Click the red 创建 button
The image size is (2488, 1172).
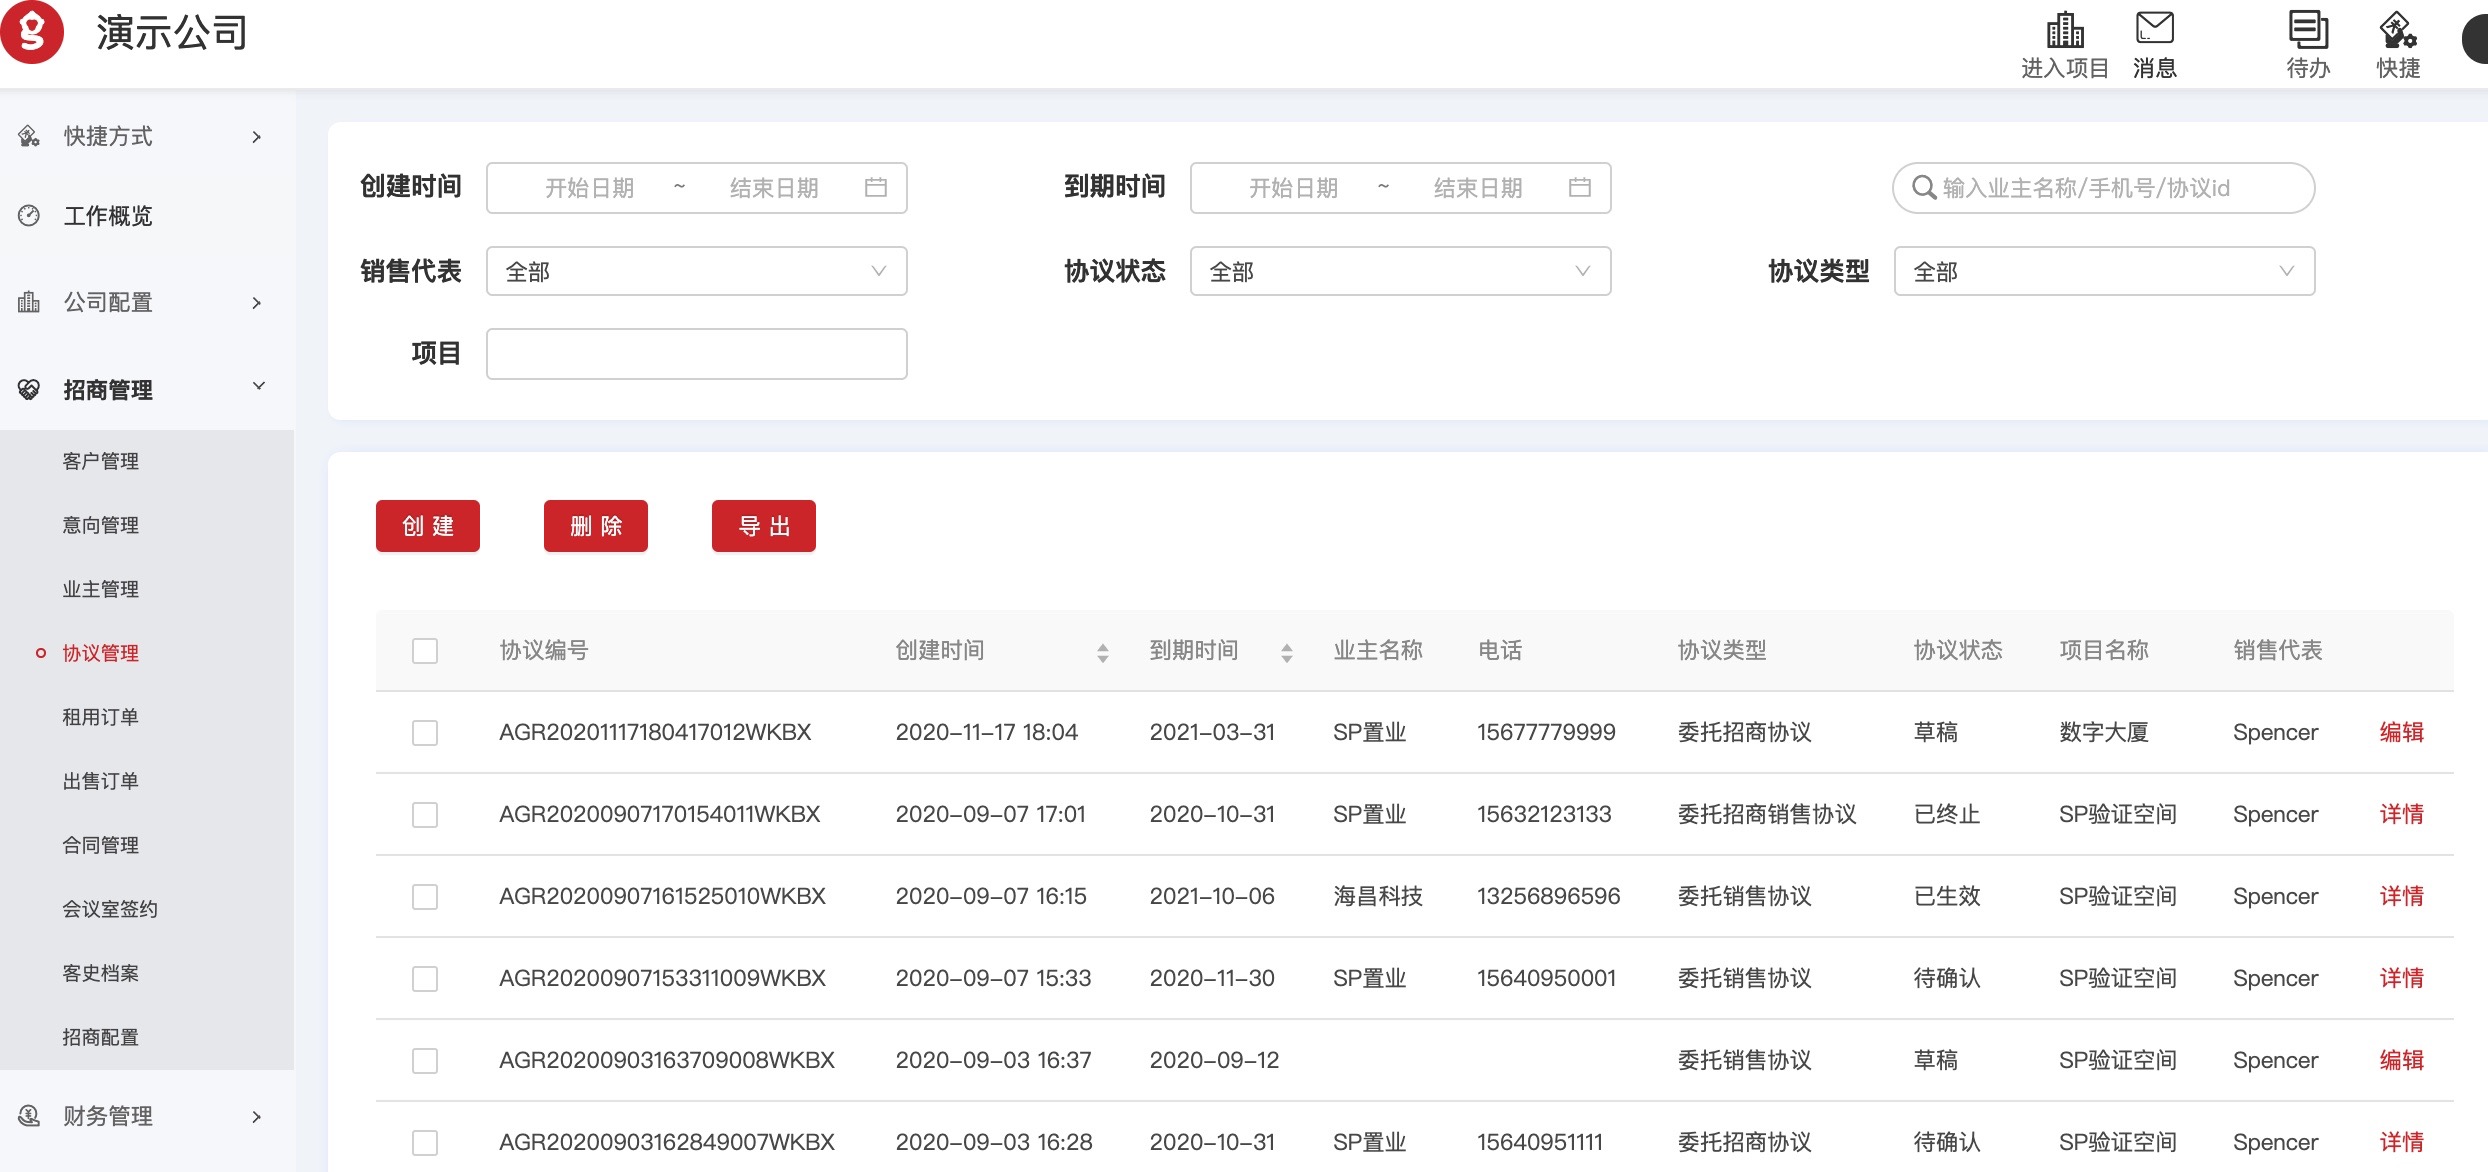click(x=428, y=526)
